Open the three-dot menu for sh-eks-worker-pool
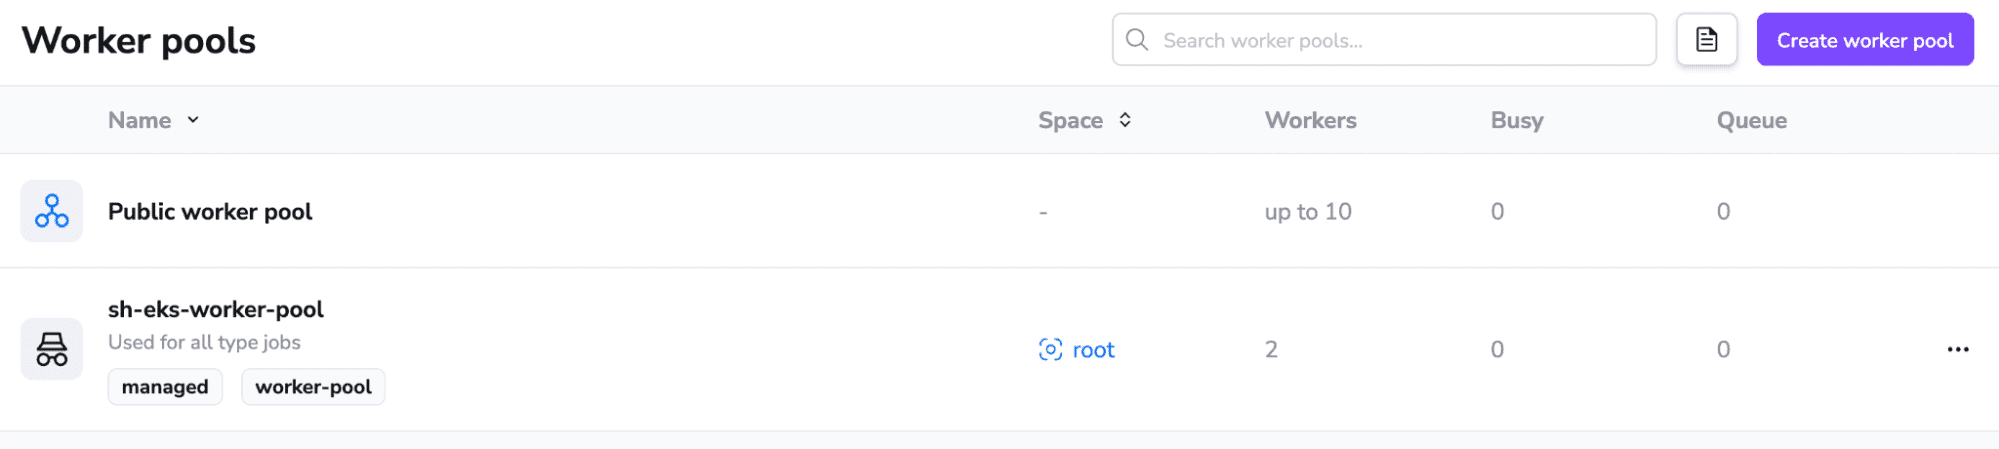1999x449 pixels. click(1958, 349)
